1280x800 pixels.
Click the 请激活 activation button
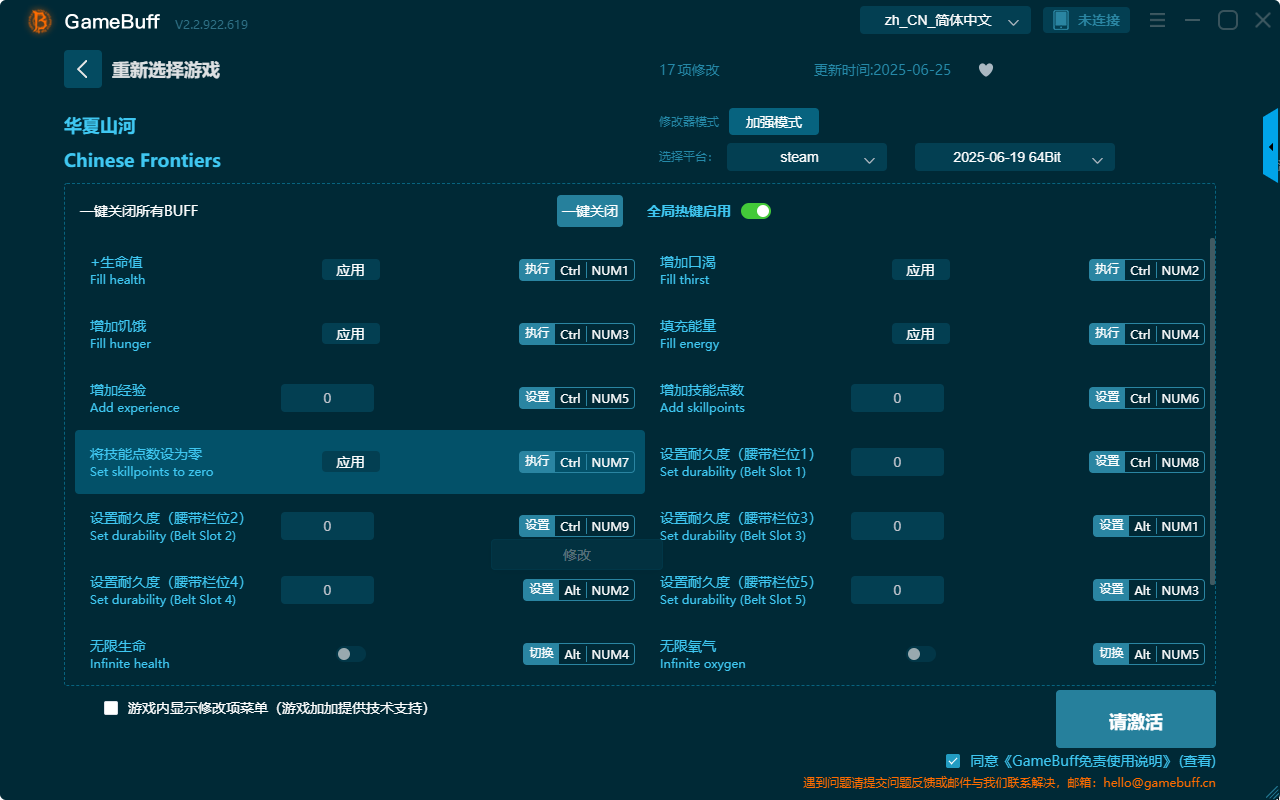pos(1135,718)
